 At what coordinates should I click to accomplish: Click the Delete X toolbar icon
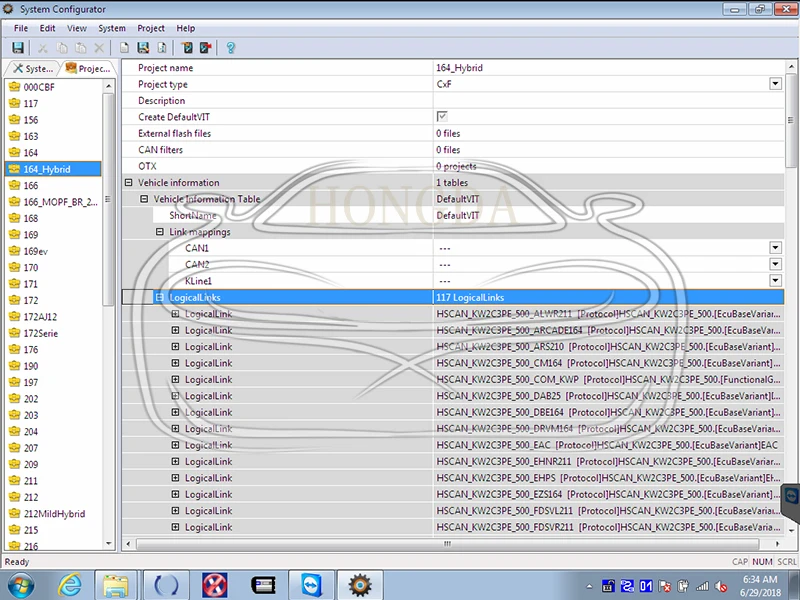(x=99, y=48)
